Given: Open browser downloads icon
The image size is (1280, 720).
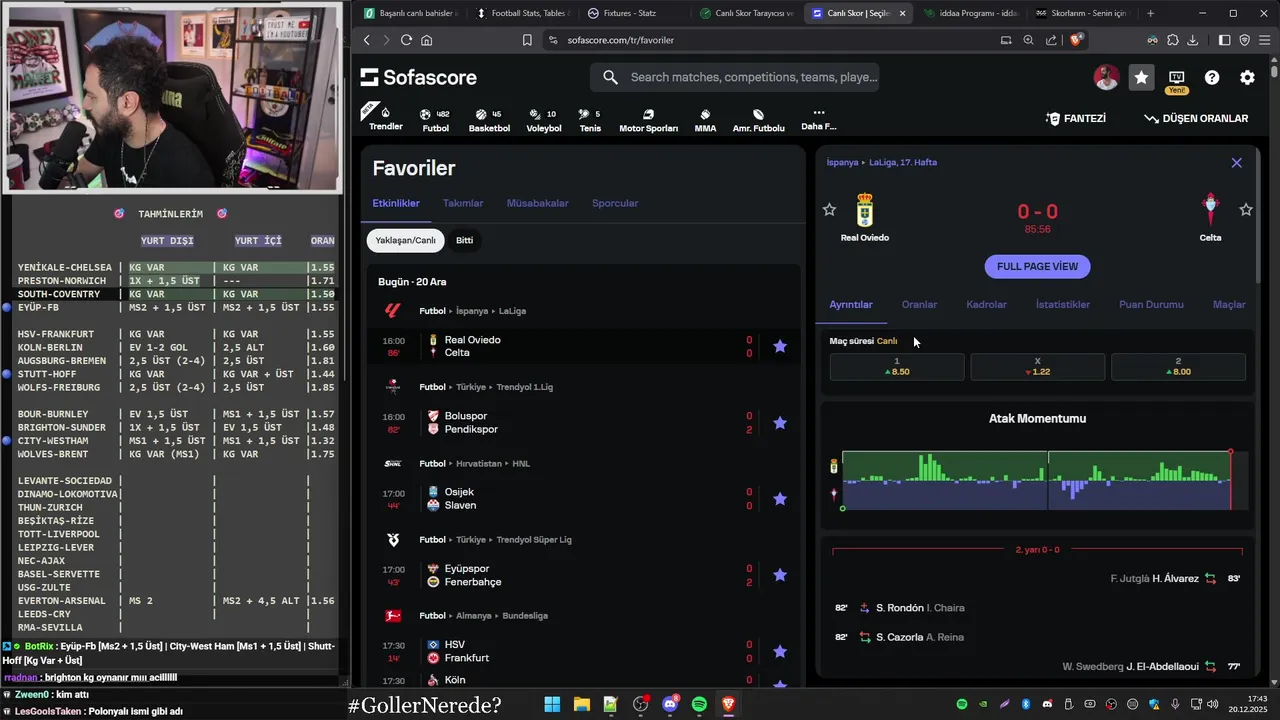Looking at the screenshot, I should pyautogui.click(x=1193, y=40).
